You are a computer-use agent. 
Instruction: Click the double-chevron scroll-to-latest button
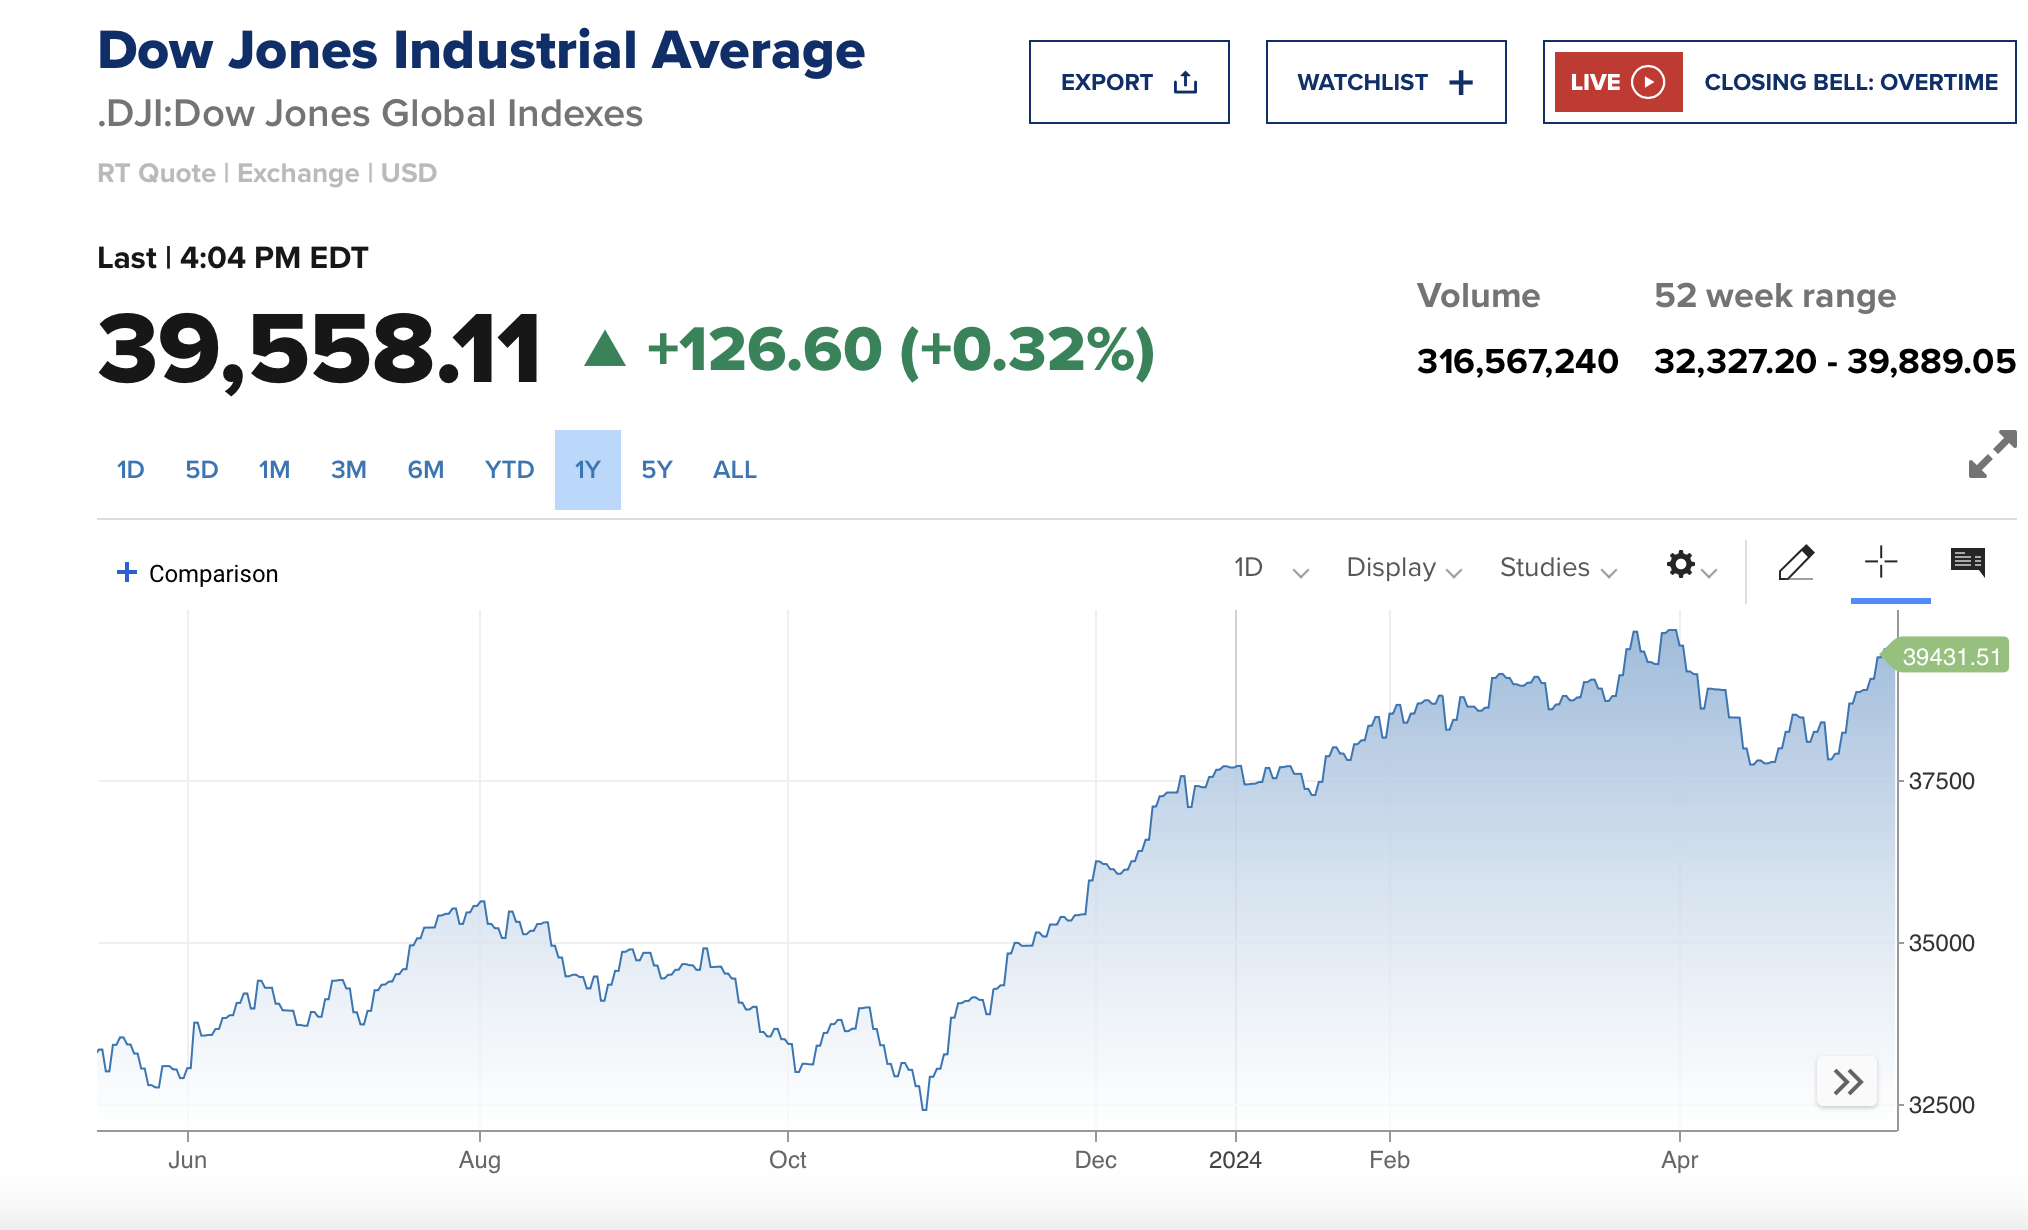1847,1081
